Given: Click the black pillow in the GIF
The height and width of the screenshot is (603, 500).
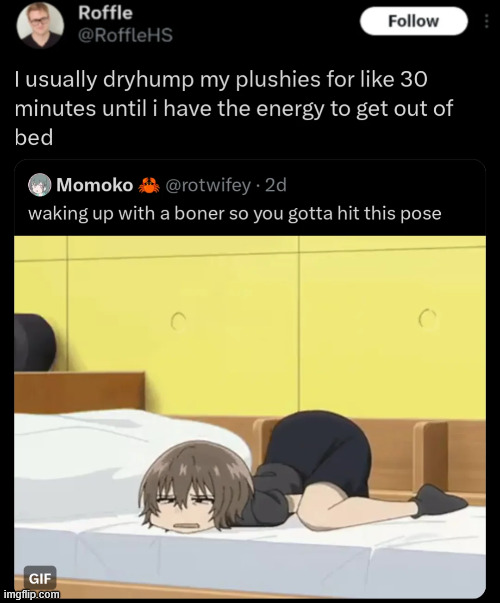Looking at the screenshot, I should (x=35, y=342).
